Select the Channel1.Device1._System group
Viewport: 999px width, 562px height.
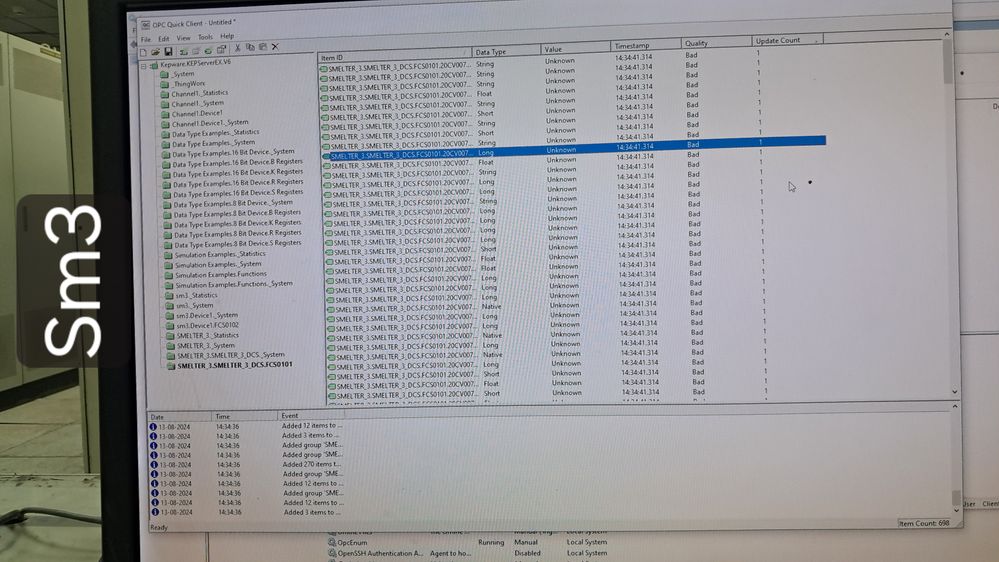[210, 123]
